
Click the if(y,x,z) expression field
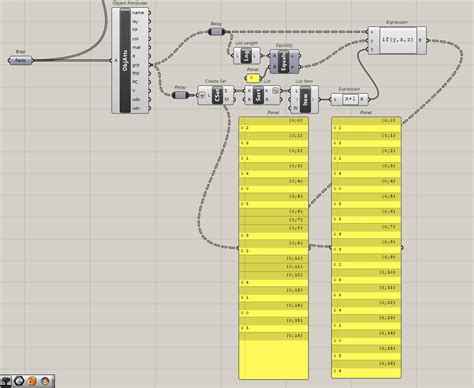point(398,40)
